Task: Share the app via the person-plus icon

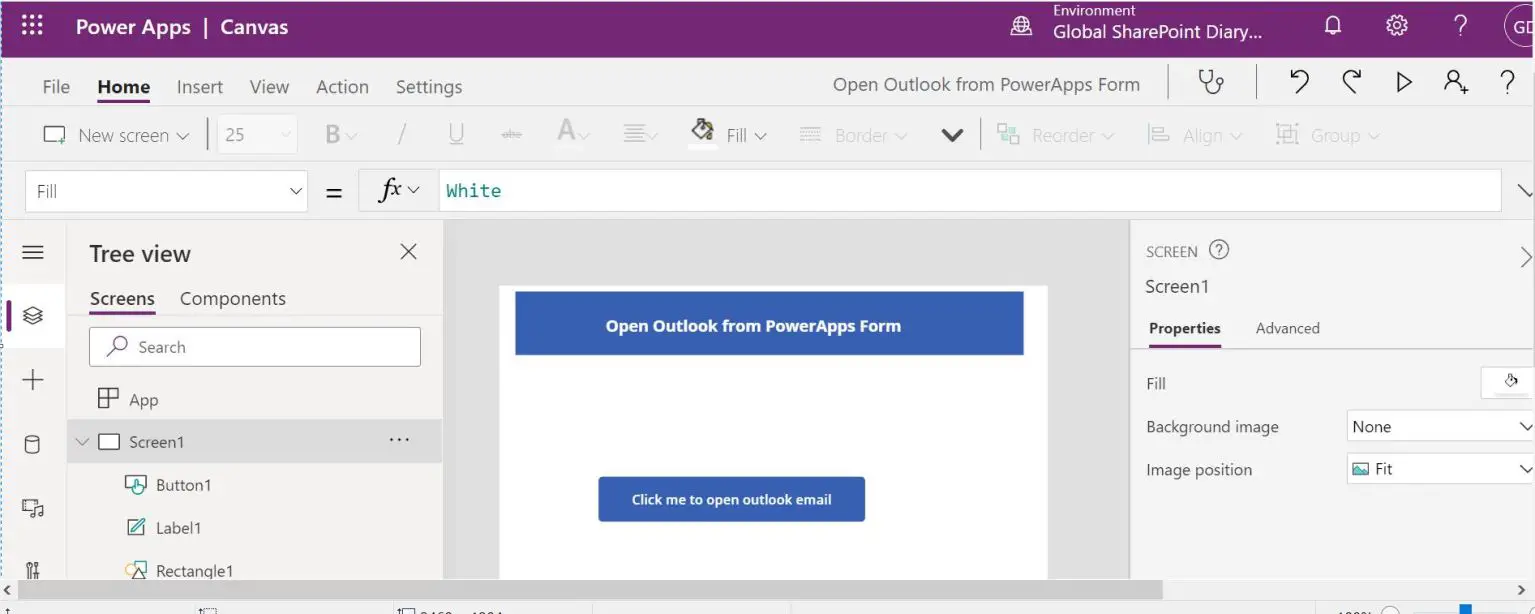Action: coord(1456,84)
